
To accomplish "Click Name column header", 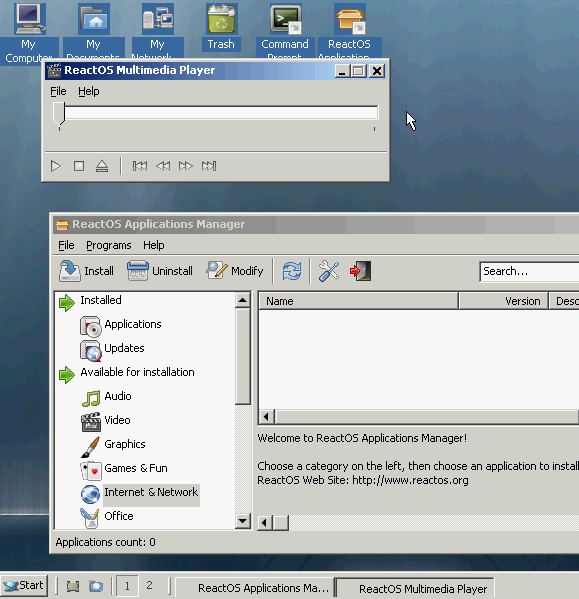I will click(x=358, y=301).
